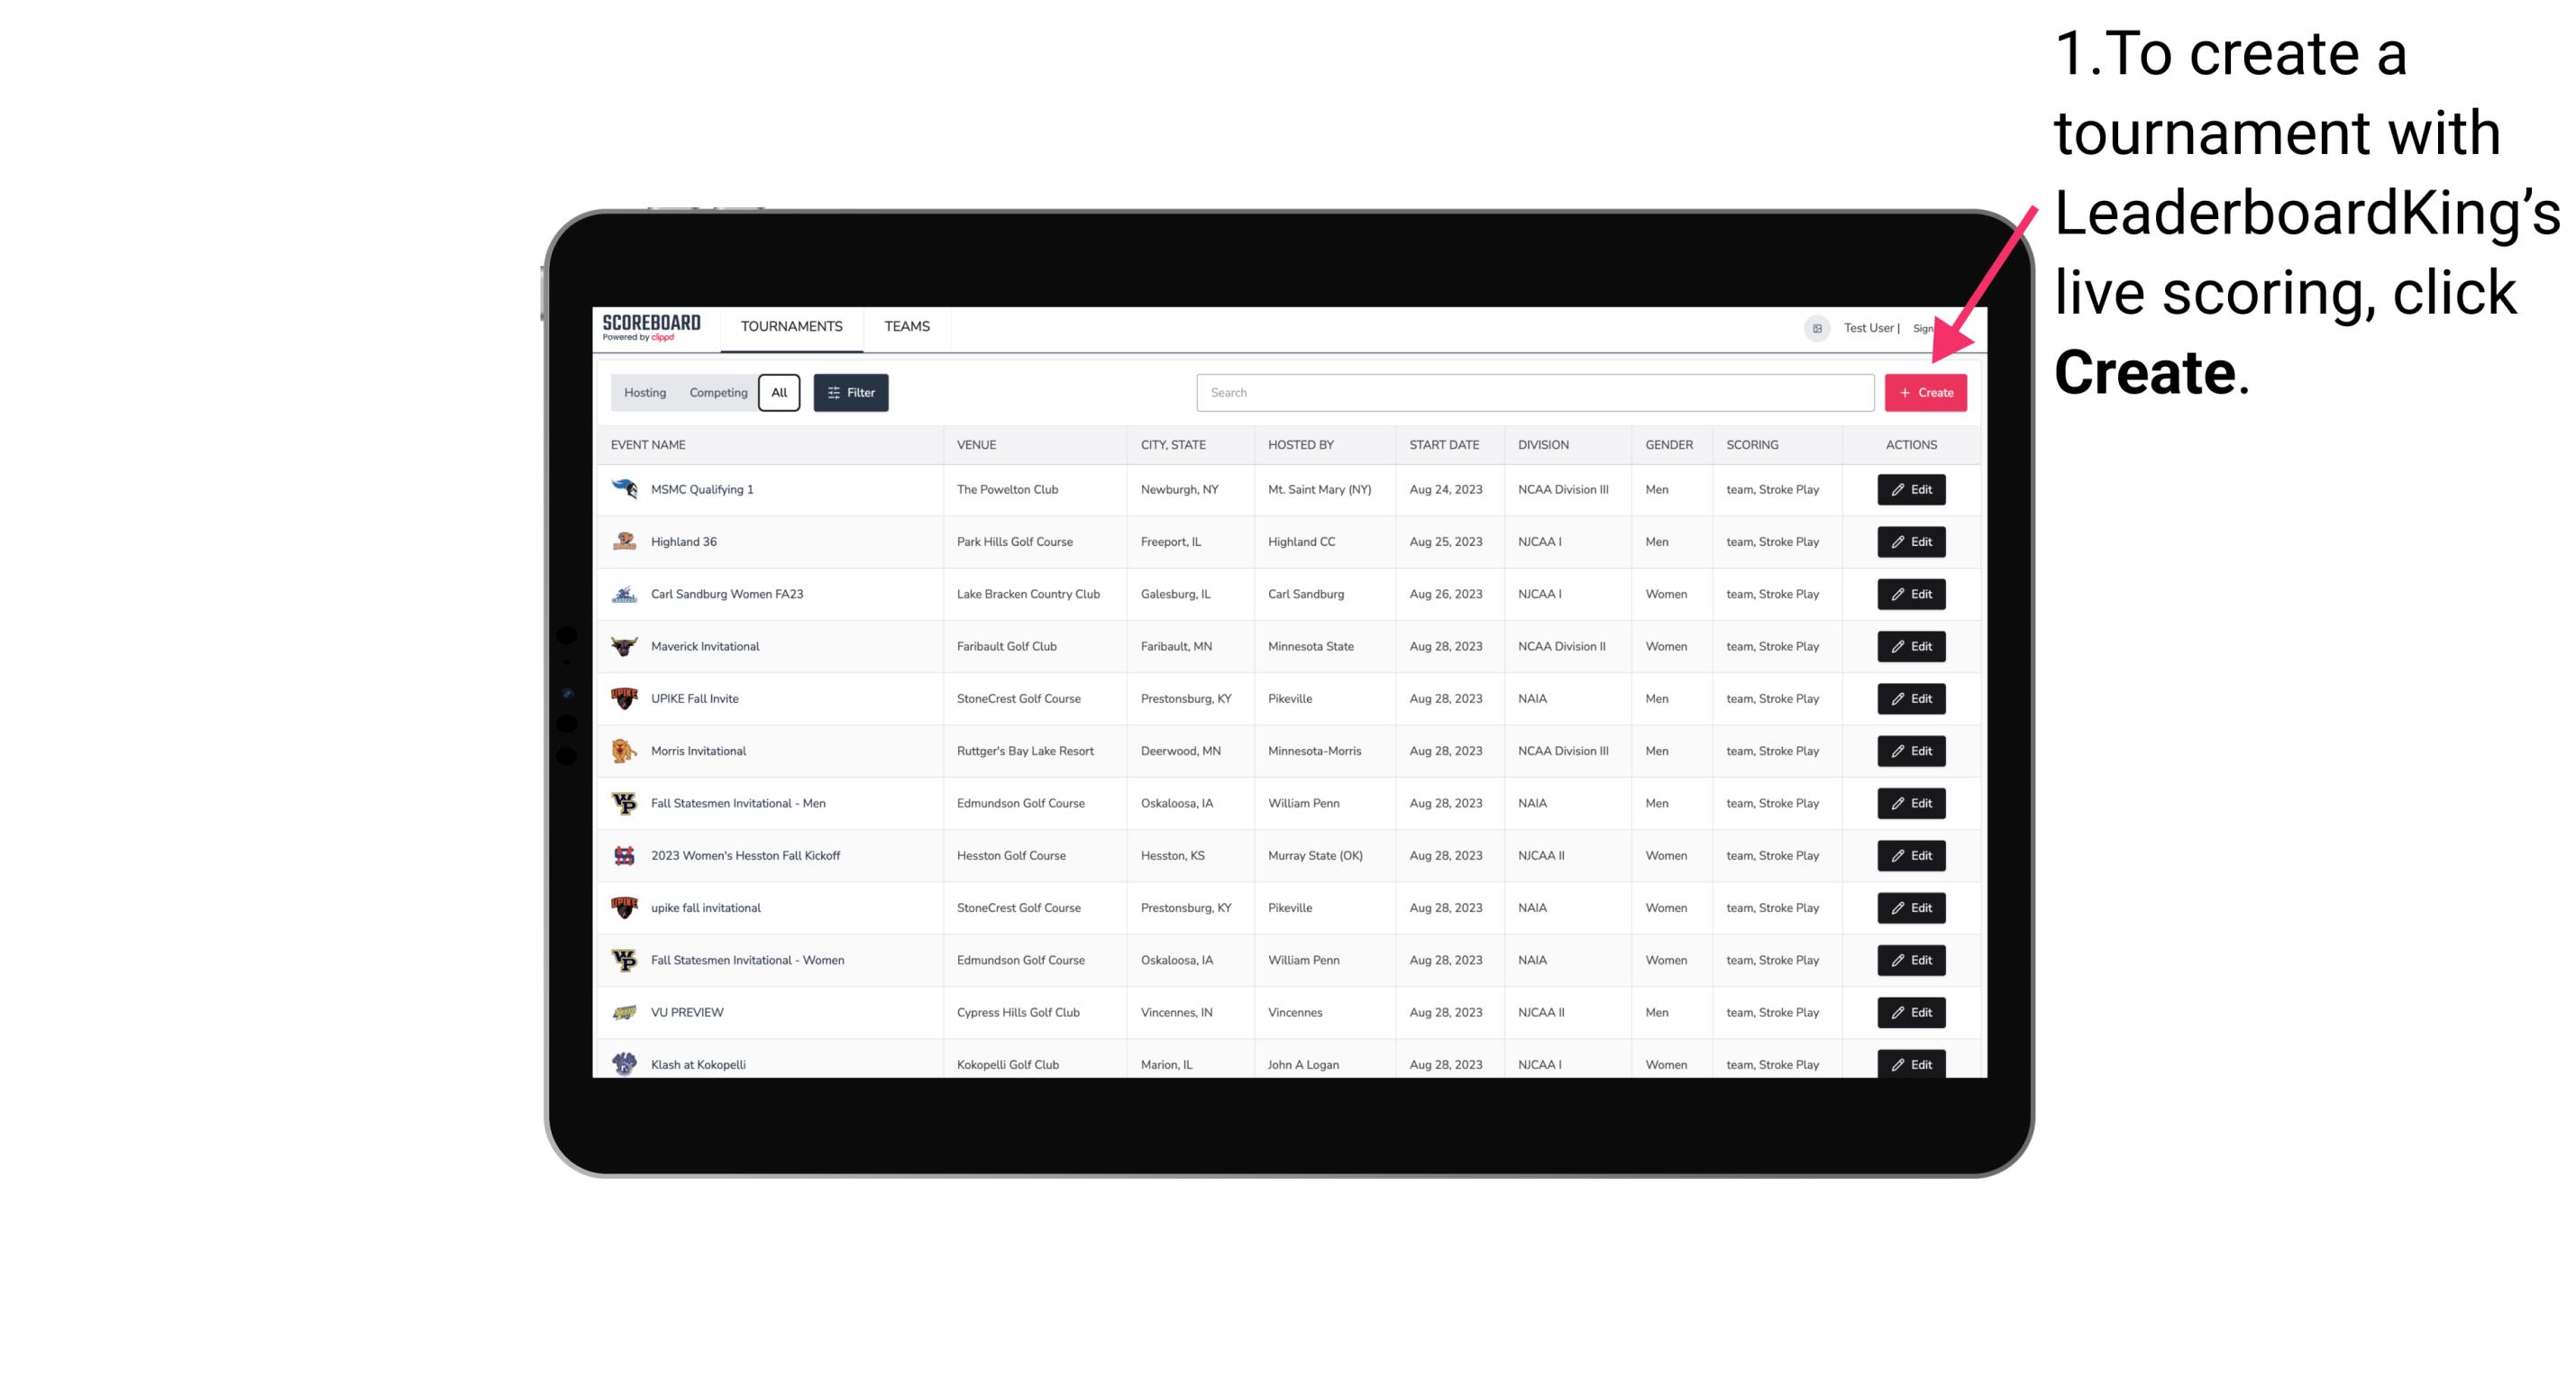Click the Edit icon for Klash at Kokopelli

point(1912,1063)
